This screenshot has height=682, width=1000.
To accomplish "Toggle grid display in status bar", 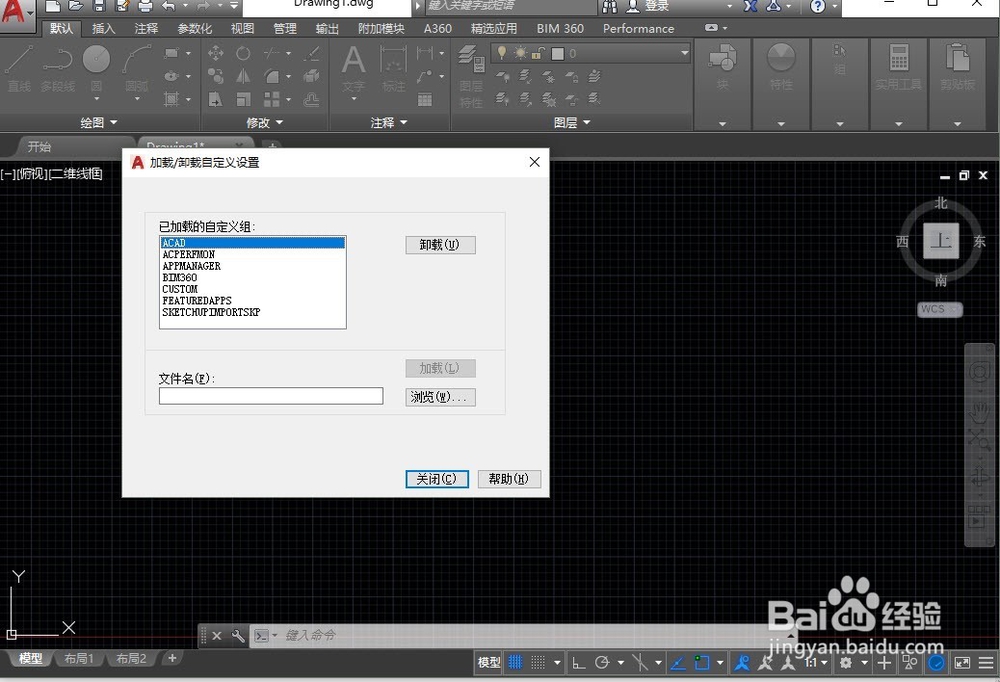I will pos(515,663).
